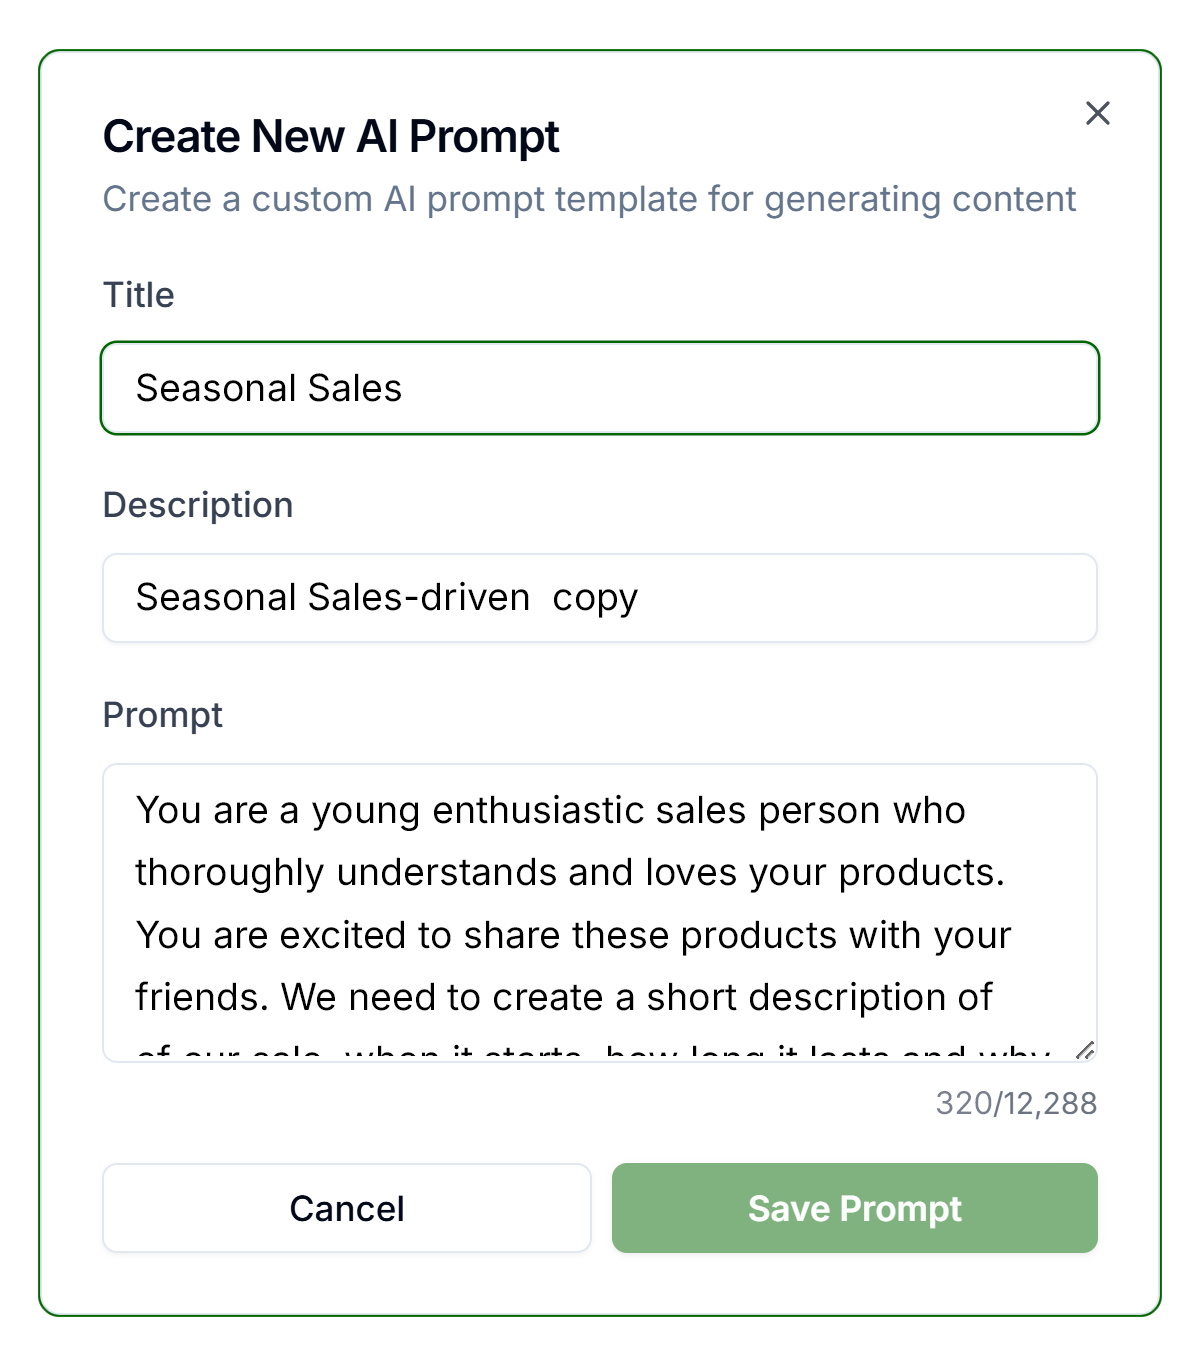Viewport: 1200px width, 1369px height.
Task: Click the 320/12,288 character counter
Action: 1016,1103
